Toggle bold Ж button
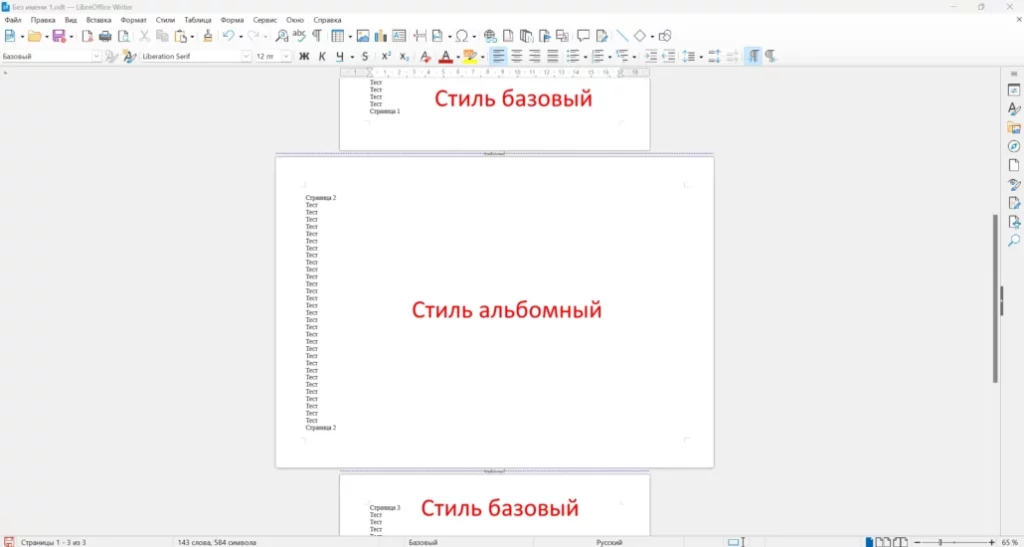 tap(304, 57)
